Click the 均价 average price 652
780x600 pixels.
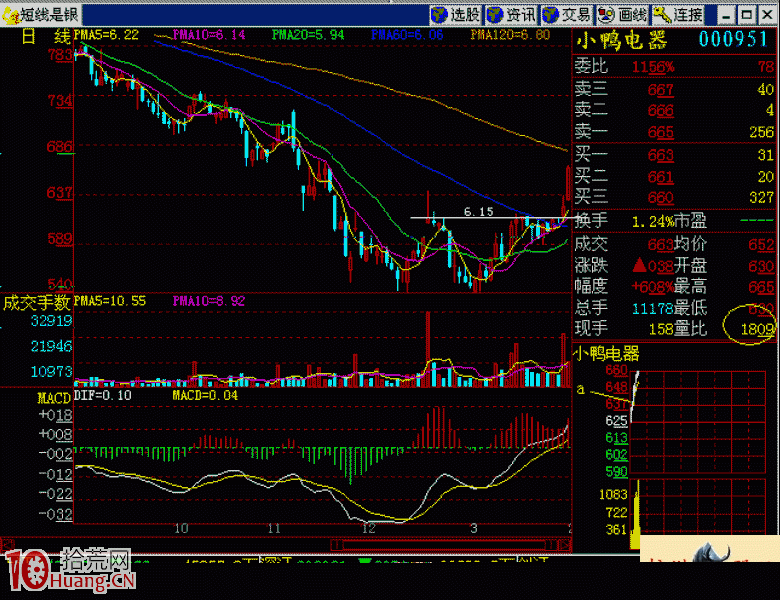coord(761,244)
